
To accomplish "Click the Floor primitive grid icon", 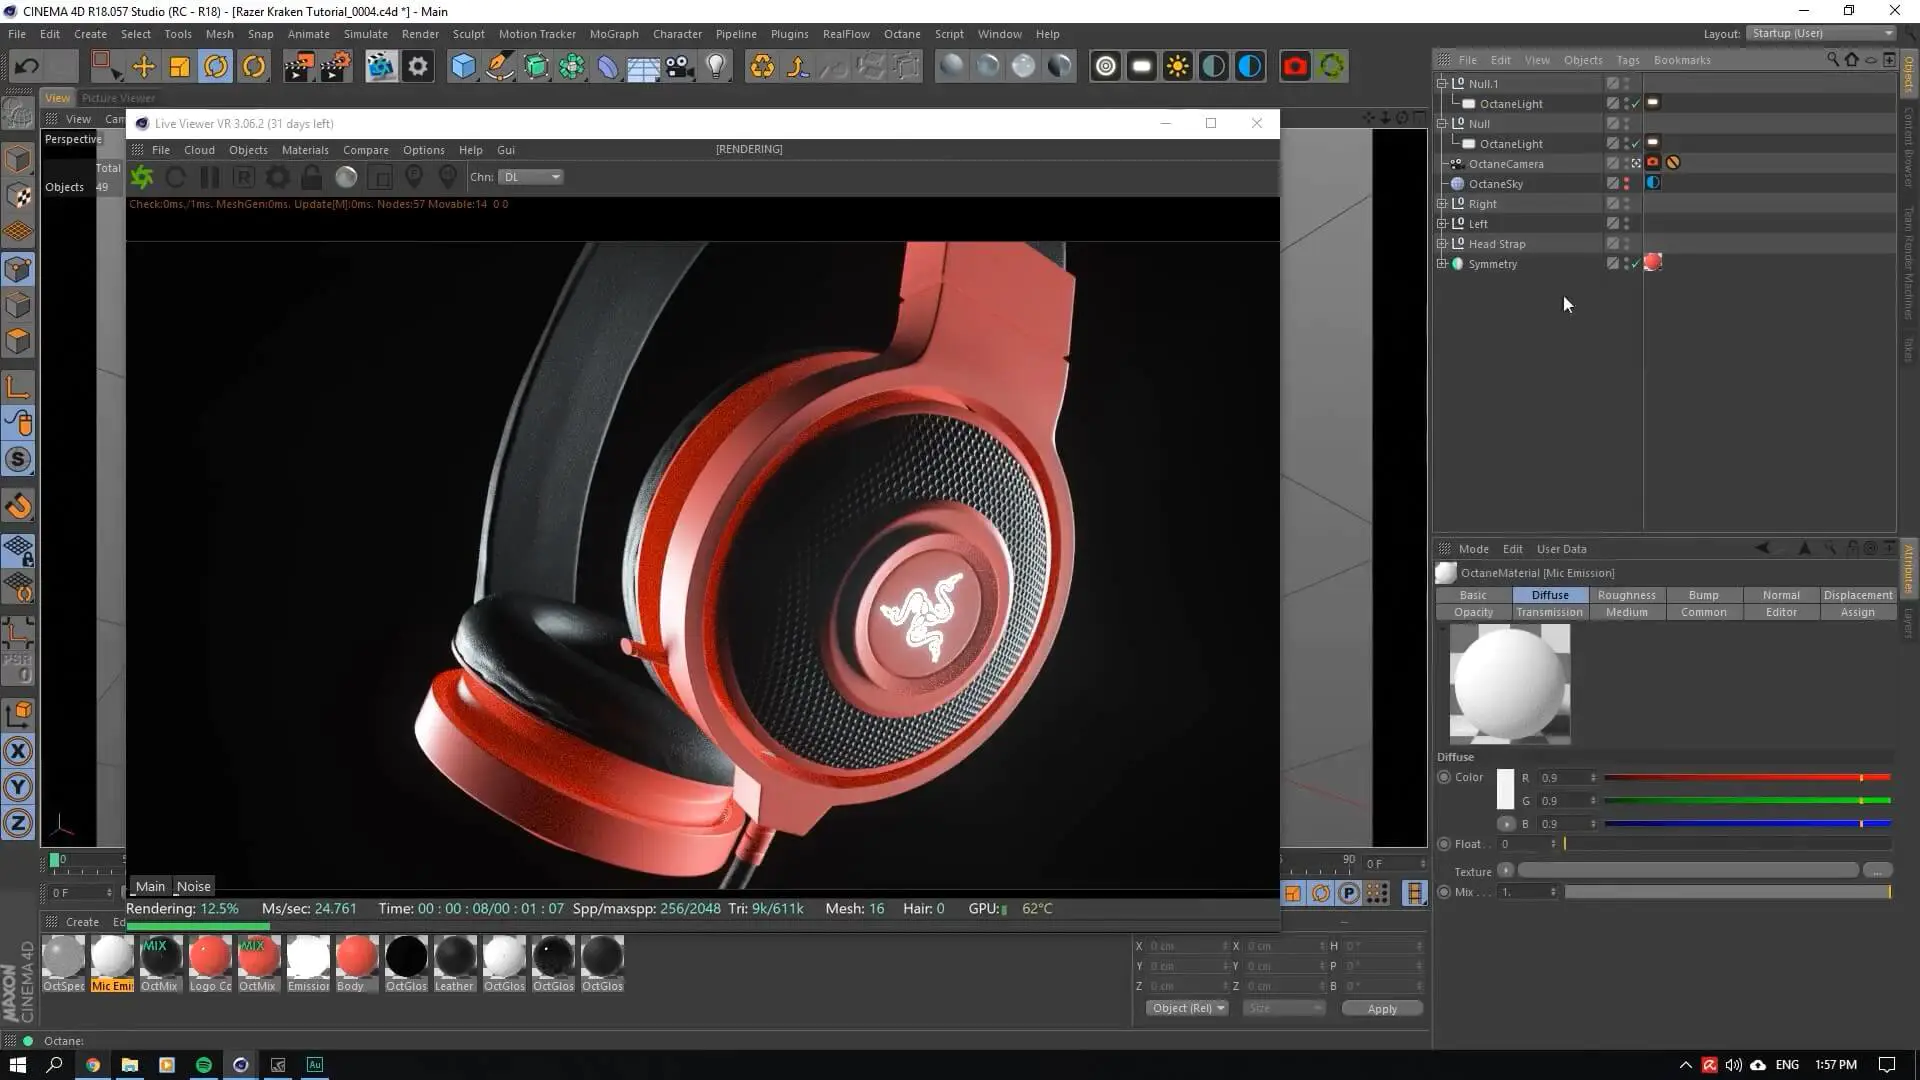I will coord(643,67).
